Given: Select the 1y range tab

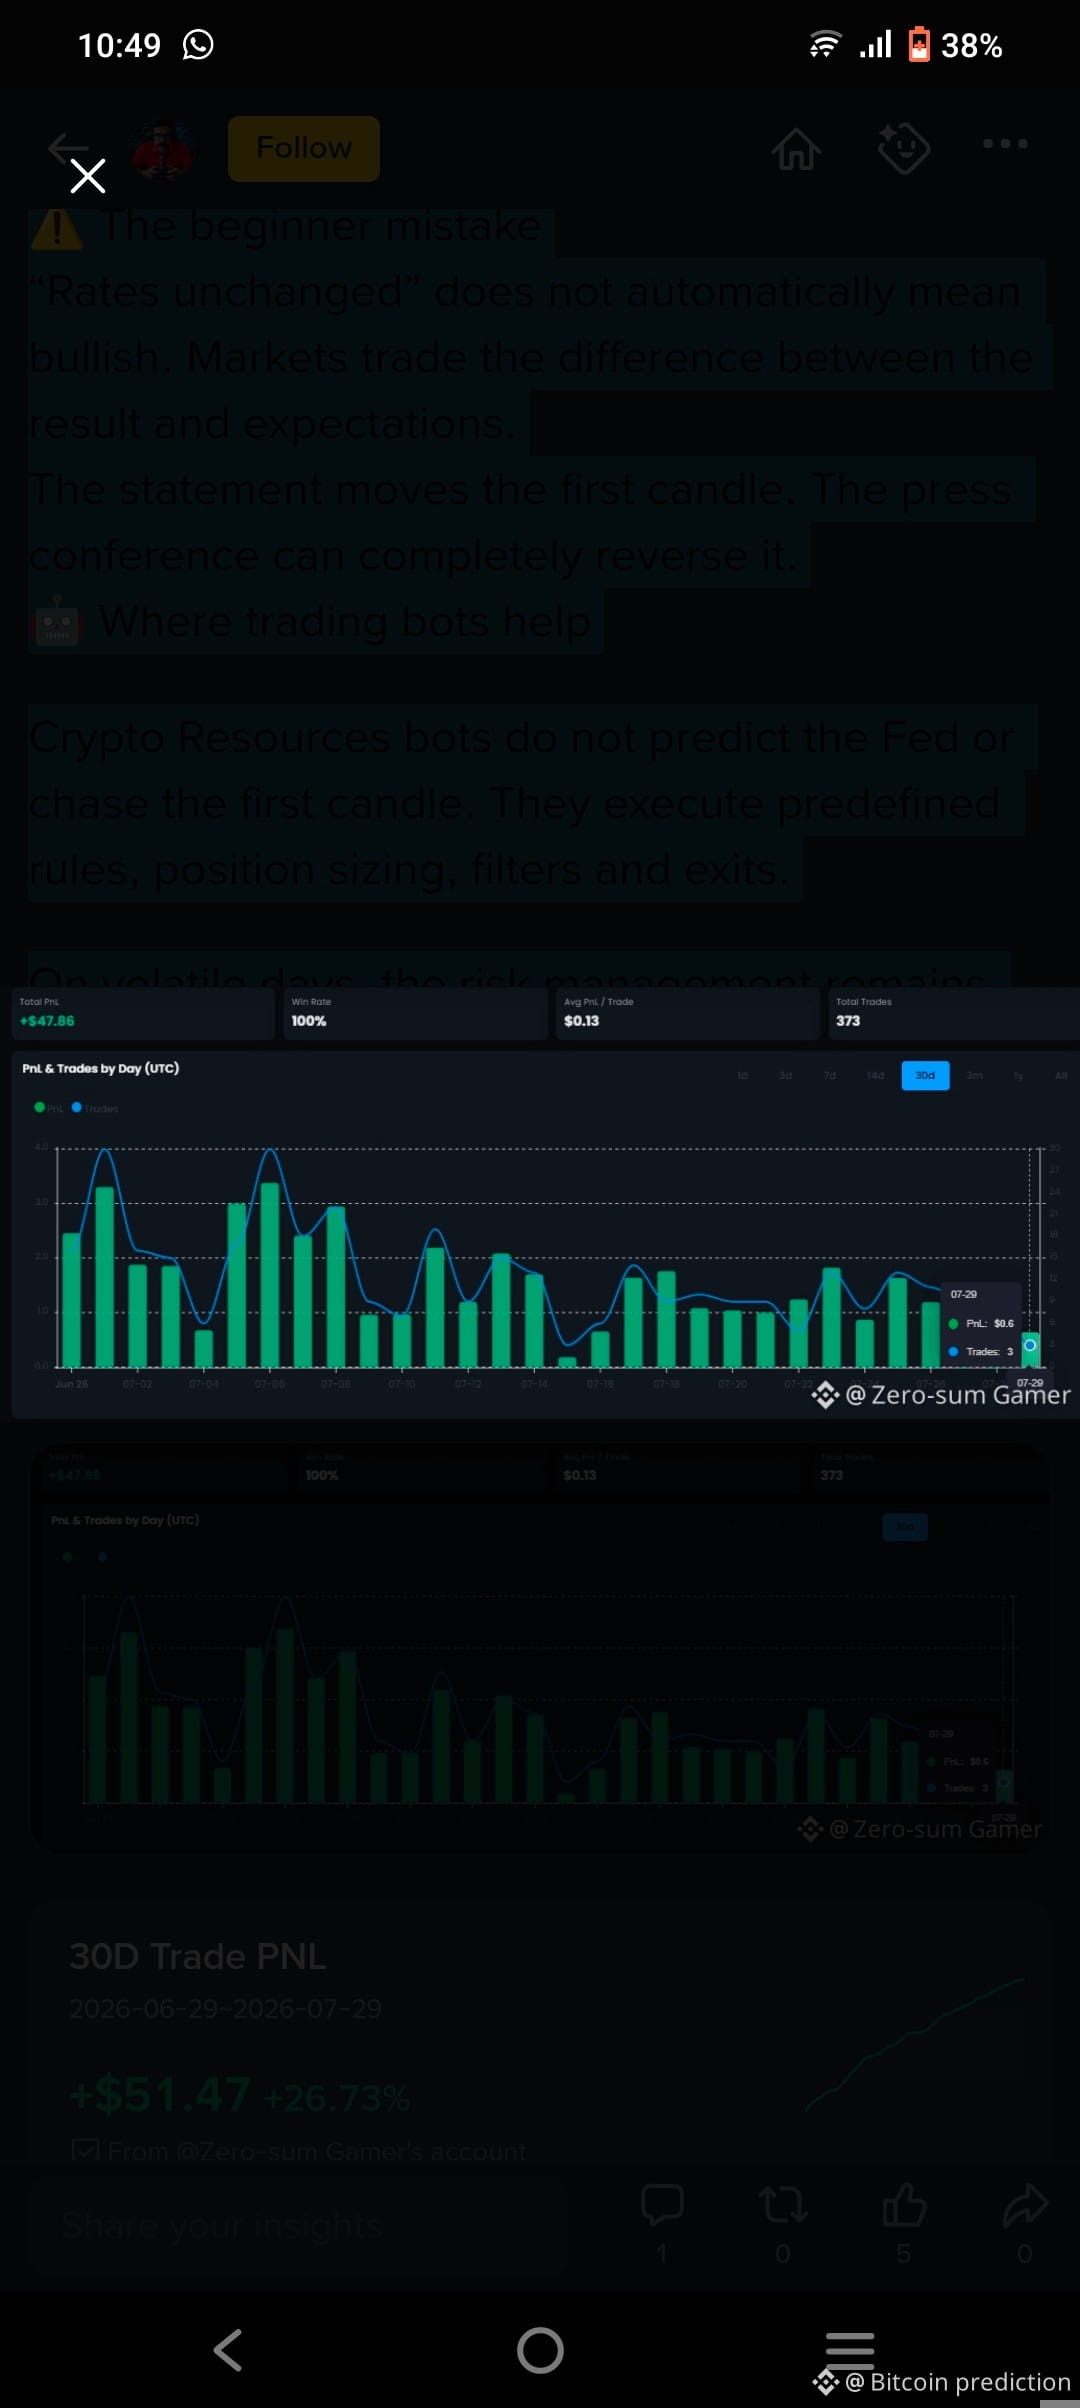Looking at the screenshot, I should click(x=1018, y=1075).
